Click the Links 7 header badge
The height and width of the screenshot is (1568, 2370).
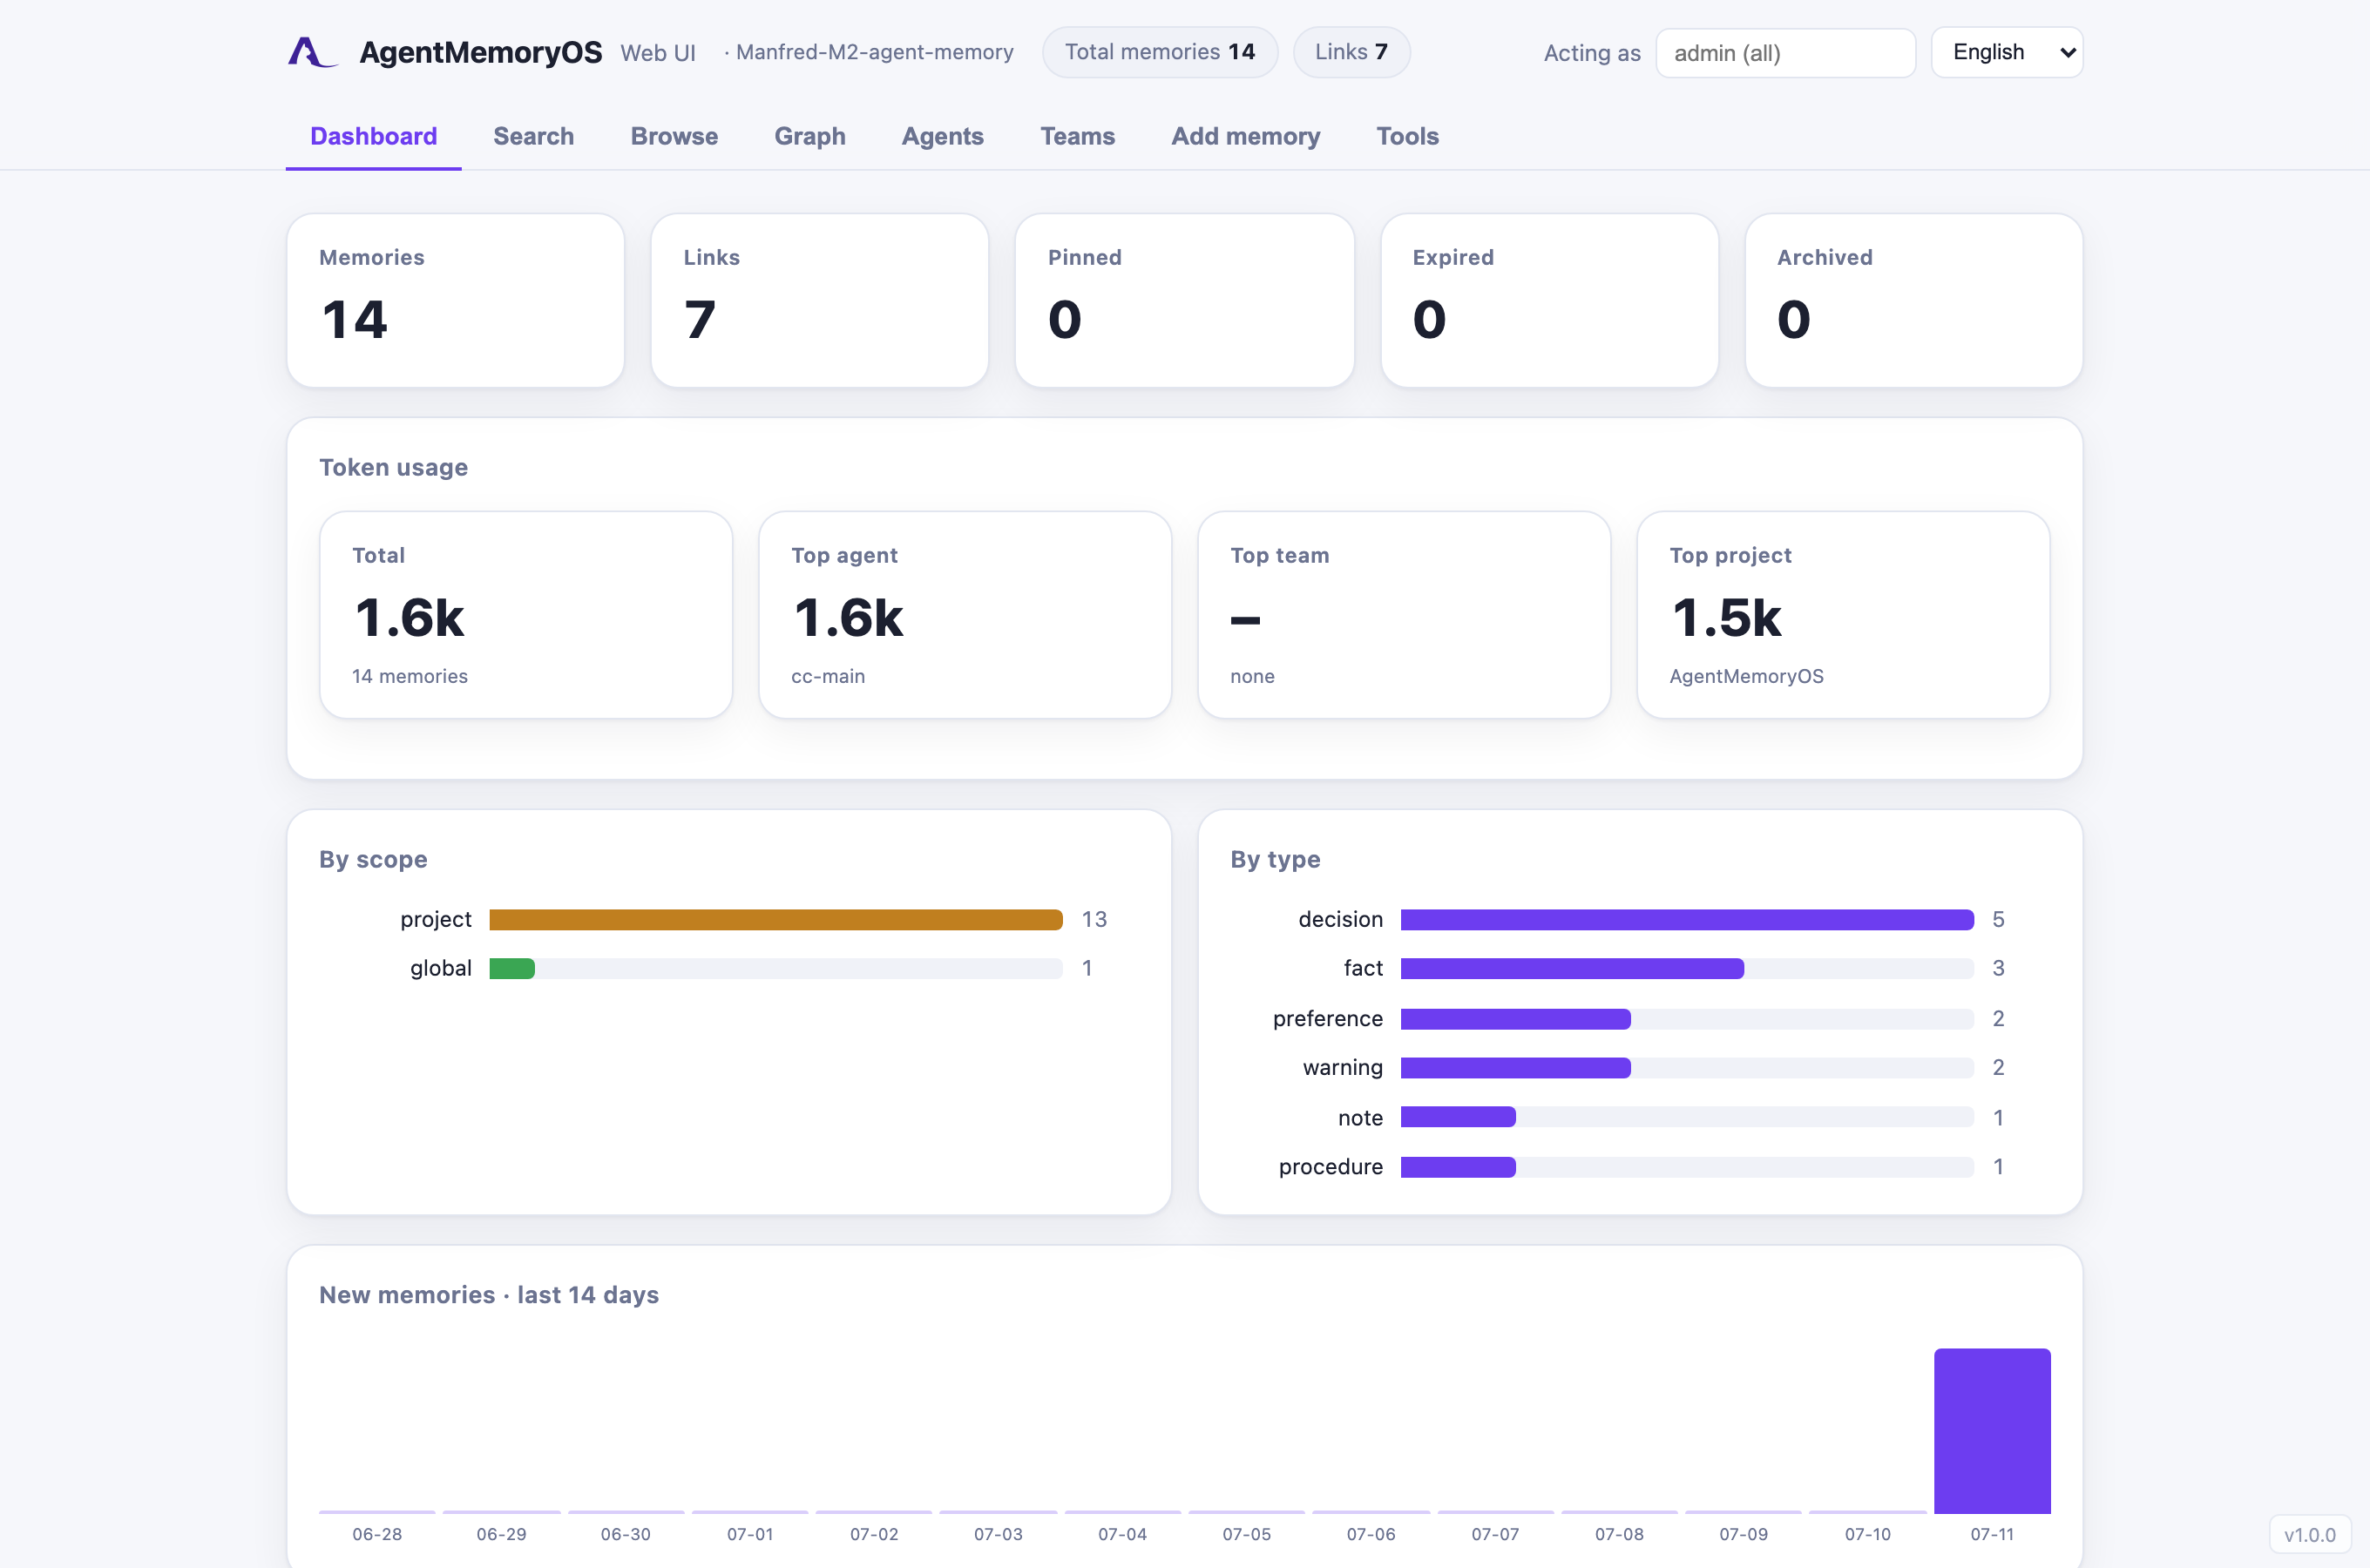(x=1351, y=52)
